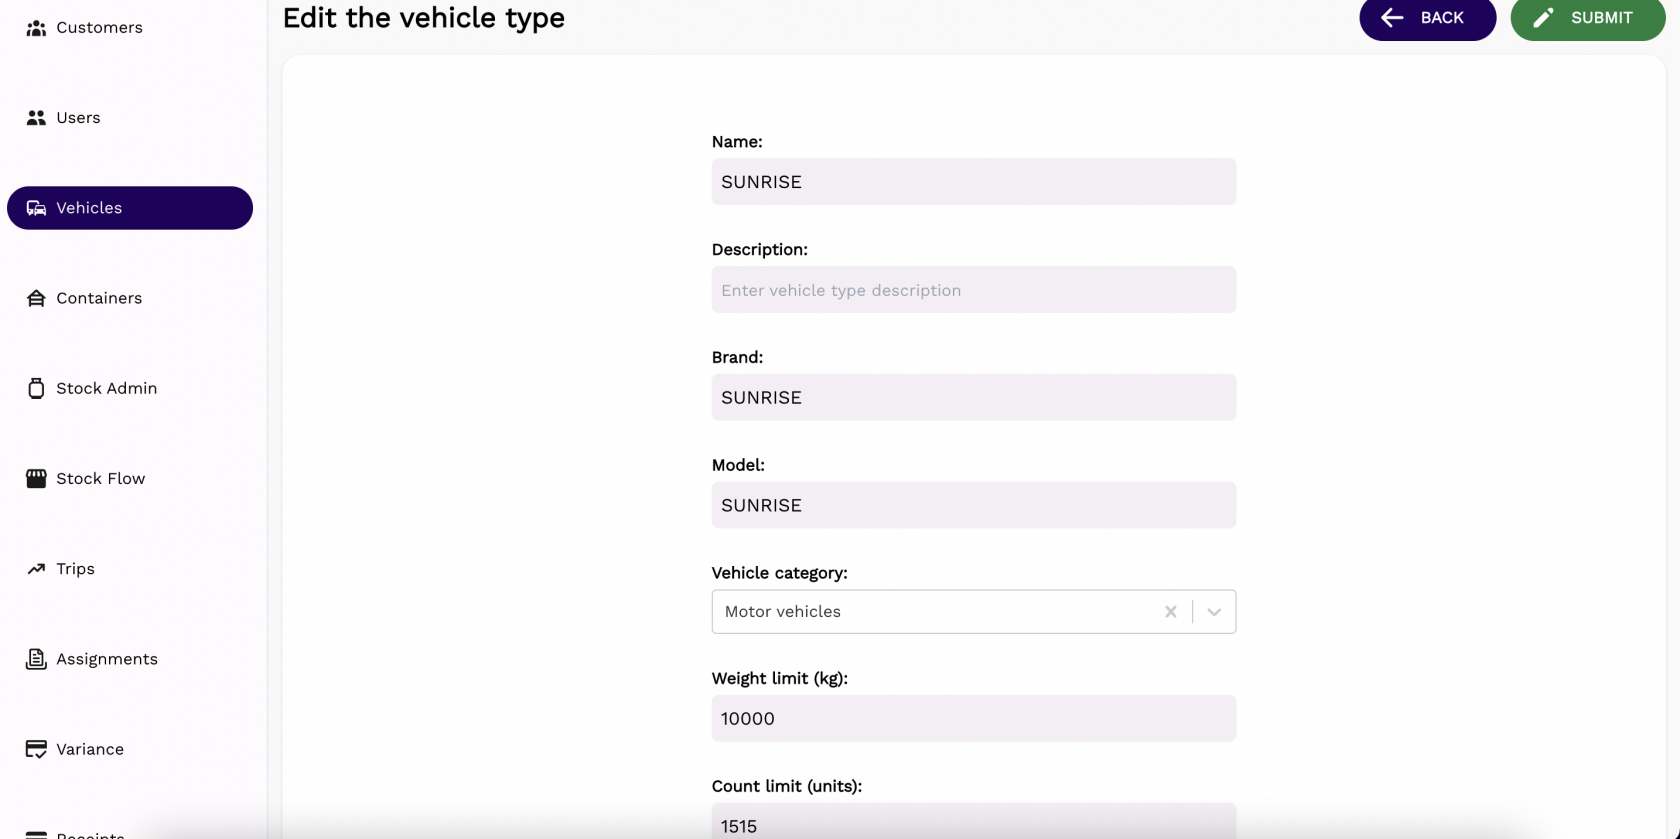Viewport: 1680px width, 839px height.
Task: Navigate to Containers
Action: tap(130, 298)
